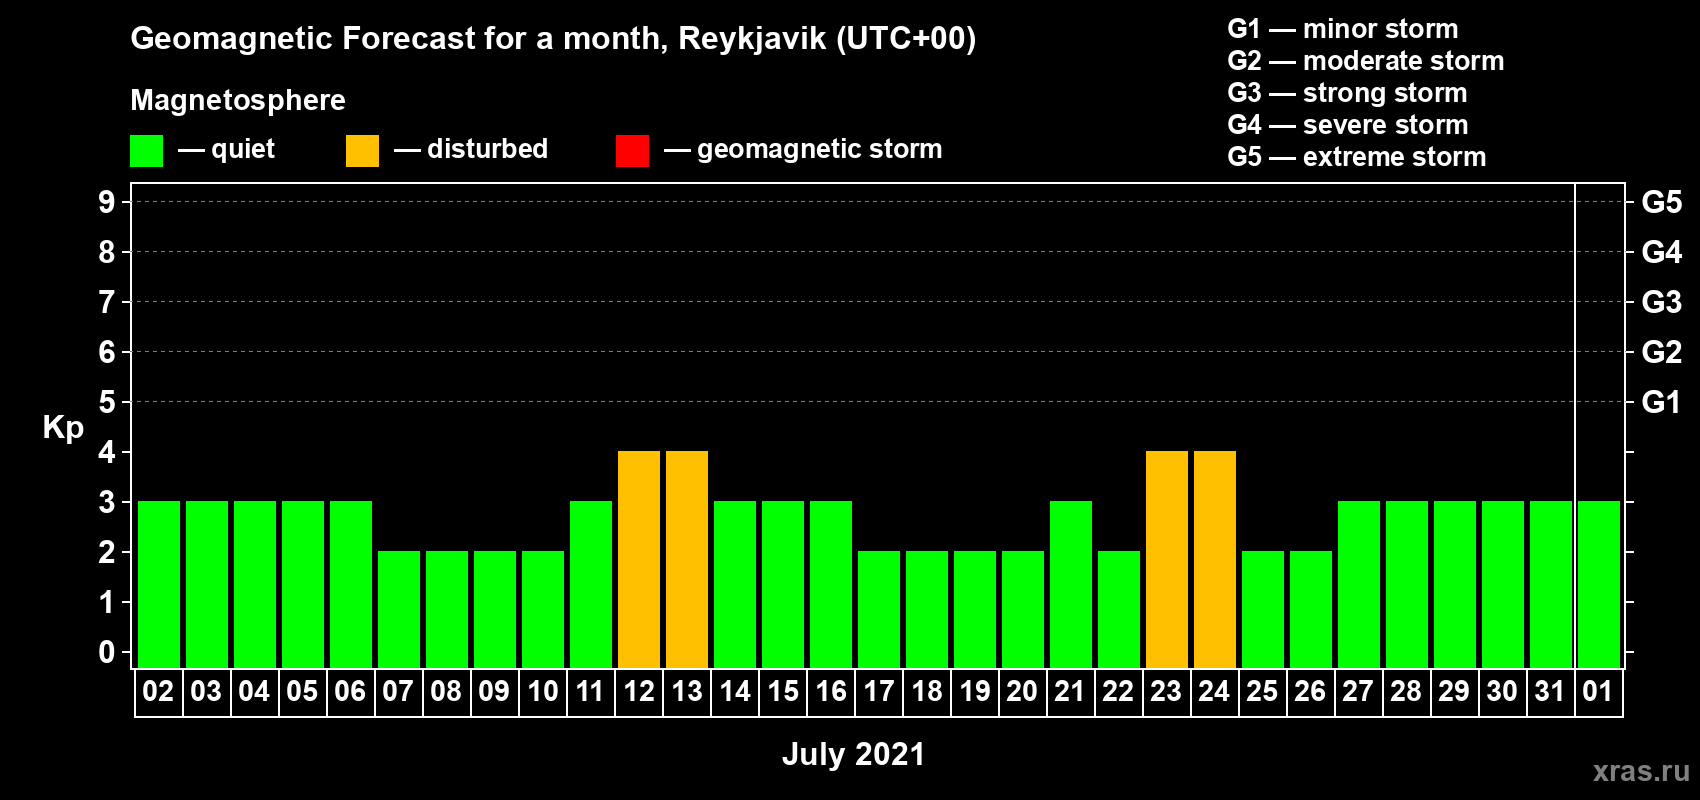1700x800 pixels.
Task: Click the orange disturbed legend square
Action: (x=362, y=151)
